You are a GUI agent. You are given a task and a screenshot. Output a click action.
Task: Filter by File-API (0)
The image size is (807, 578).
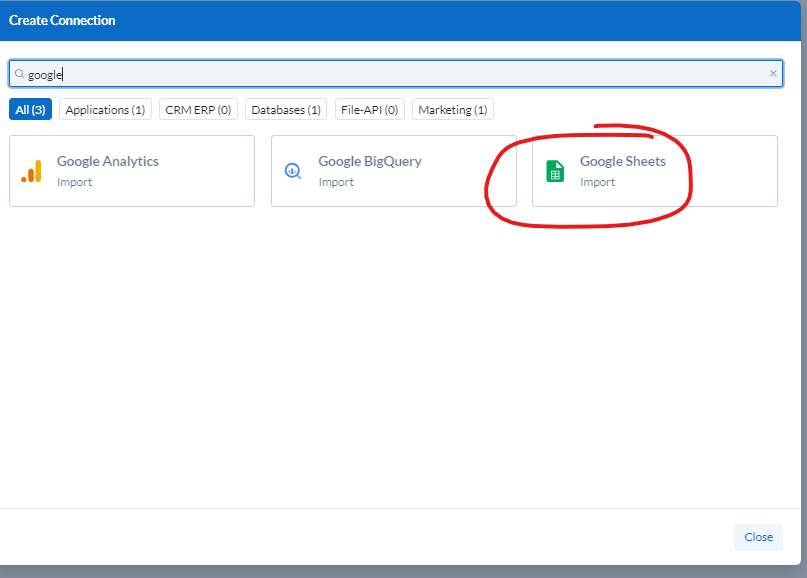tap(370, 110)
